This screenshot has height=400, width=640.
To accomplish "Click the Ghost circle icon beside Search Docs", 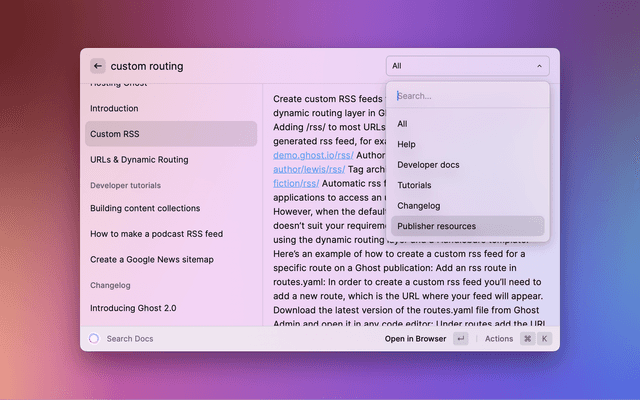I will coord(94,339).
